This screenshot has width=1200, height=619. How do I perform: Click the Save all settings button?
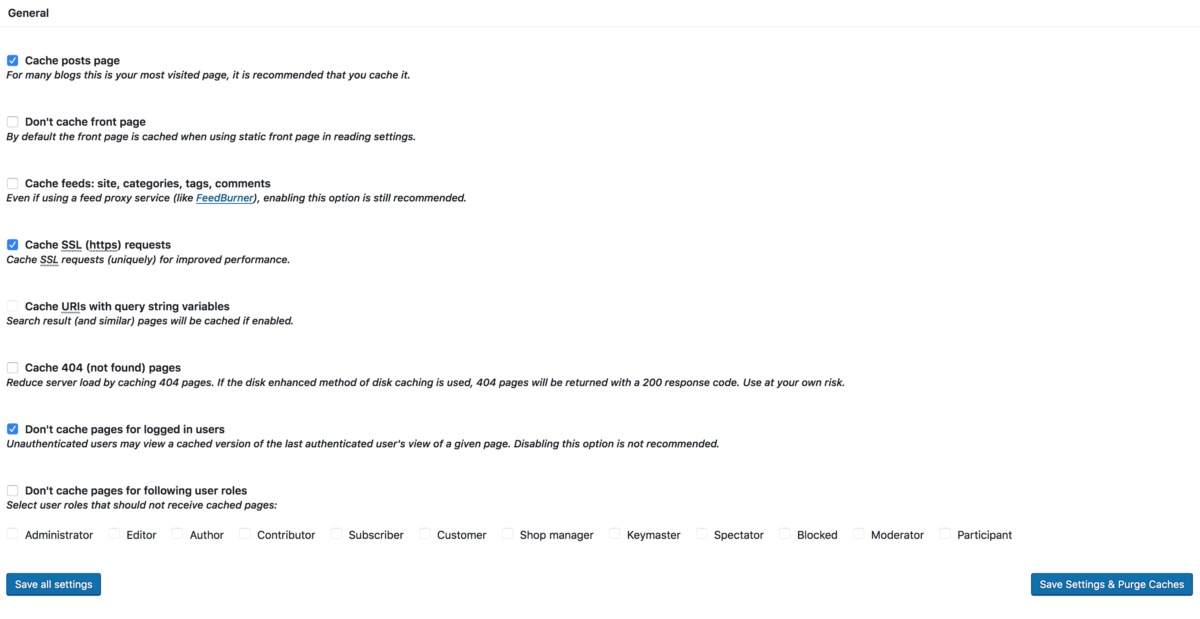click(53, 584)
